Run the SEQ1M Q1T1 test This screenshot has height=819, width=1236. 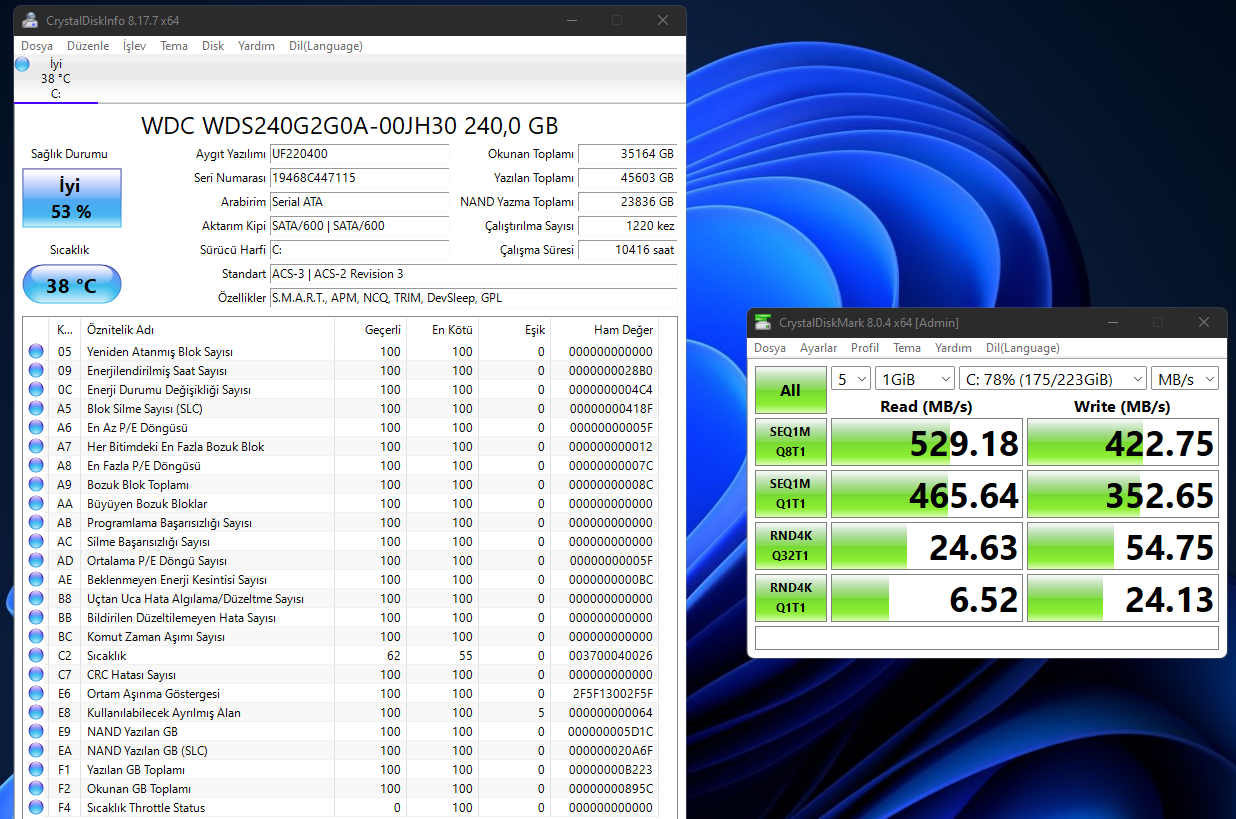click(790, 494)
